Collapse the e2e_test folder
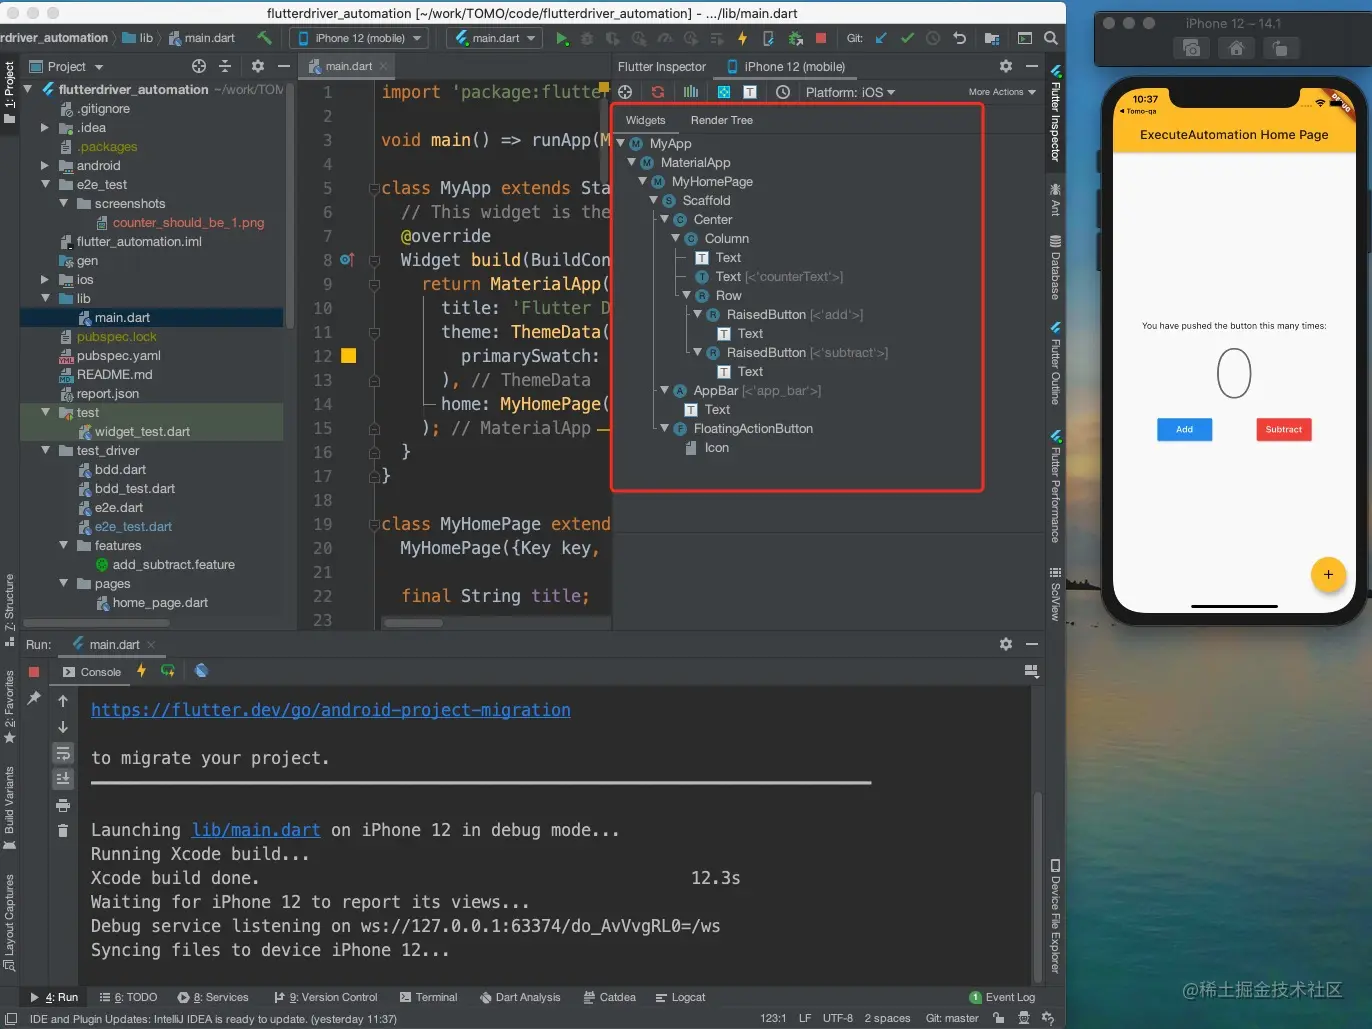This screenshot has width=1372, height=1029. tap(46, 184)
